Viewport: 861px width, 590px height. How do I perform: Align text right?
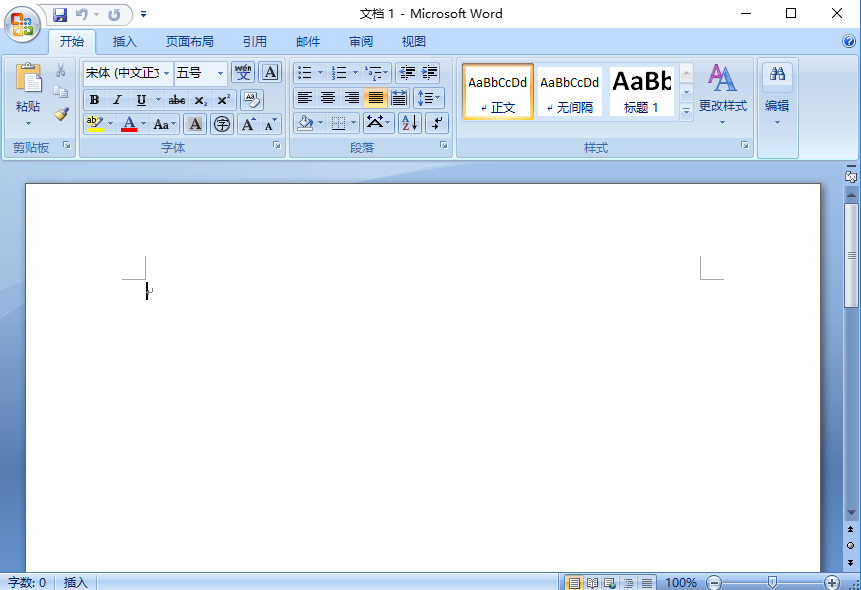point(351,98)
